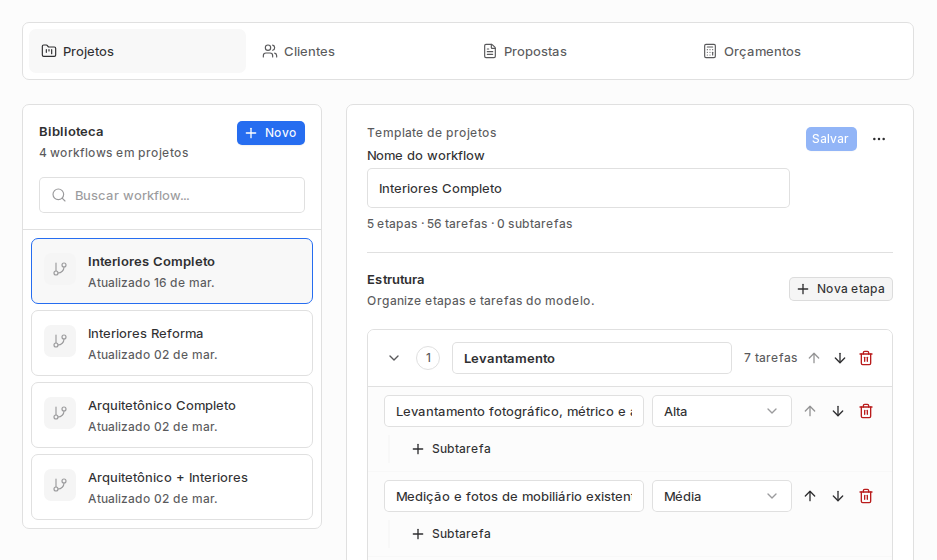Image resolution: width=937 pixels, height=560 pixels.
Task: Click the Clientes people icon
Action: pos(270,51)
